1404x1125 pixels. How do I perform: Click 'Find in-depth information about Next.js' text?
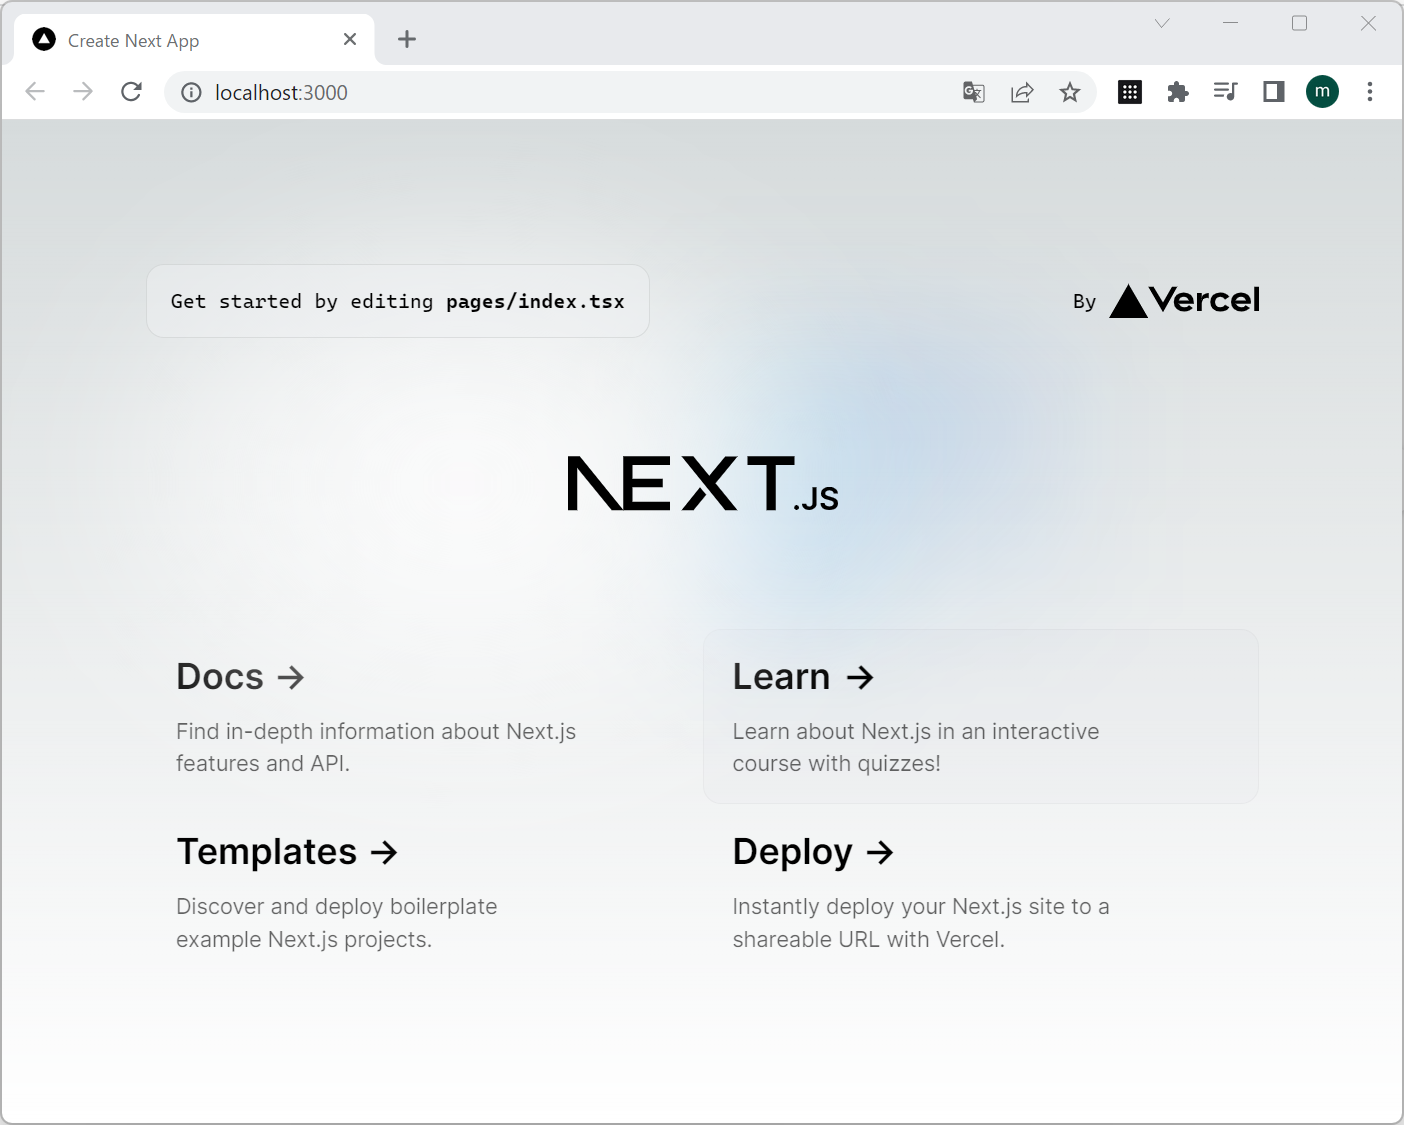click(x=376, y=732)
